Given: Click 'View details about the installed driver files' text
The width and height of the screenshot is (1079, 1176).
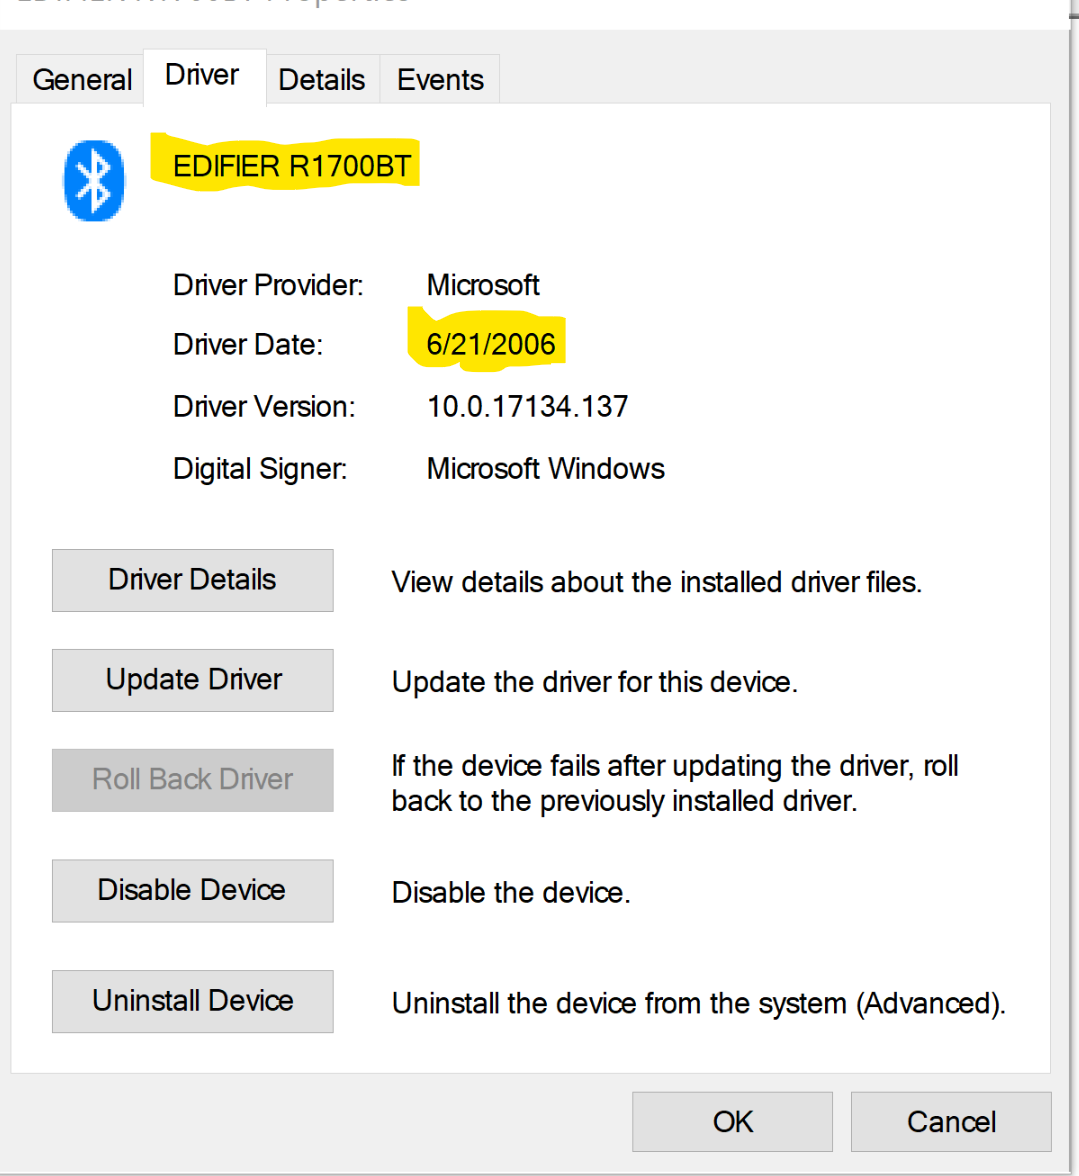Looking at the screenshot, I should click(657, 583).
